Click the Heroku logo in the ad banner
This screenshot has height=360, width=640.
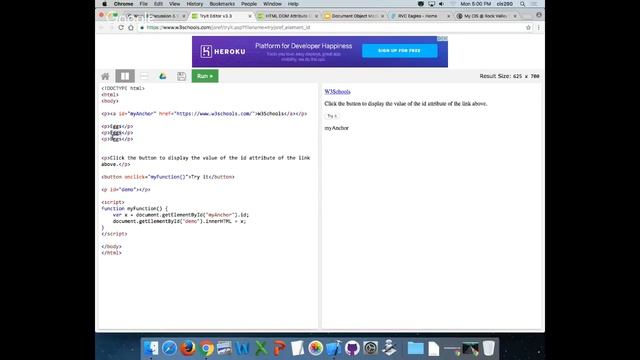click(x=223, y=51)
